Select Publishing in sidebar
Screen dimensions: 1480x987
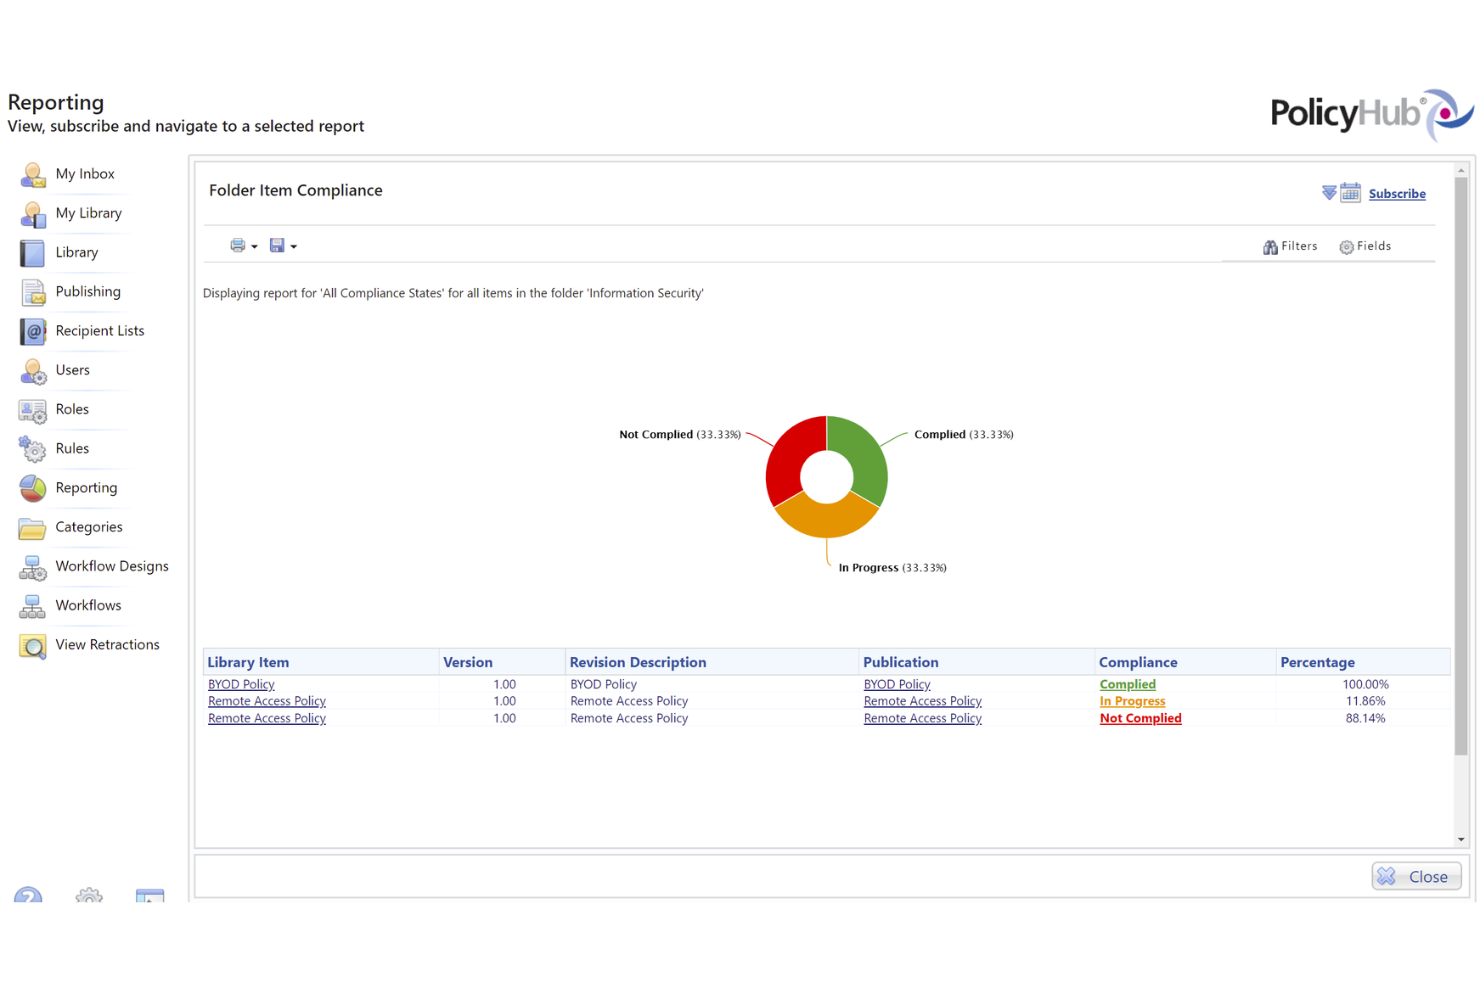(88, 291)
